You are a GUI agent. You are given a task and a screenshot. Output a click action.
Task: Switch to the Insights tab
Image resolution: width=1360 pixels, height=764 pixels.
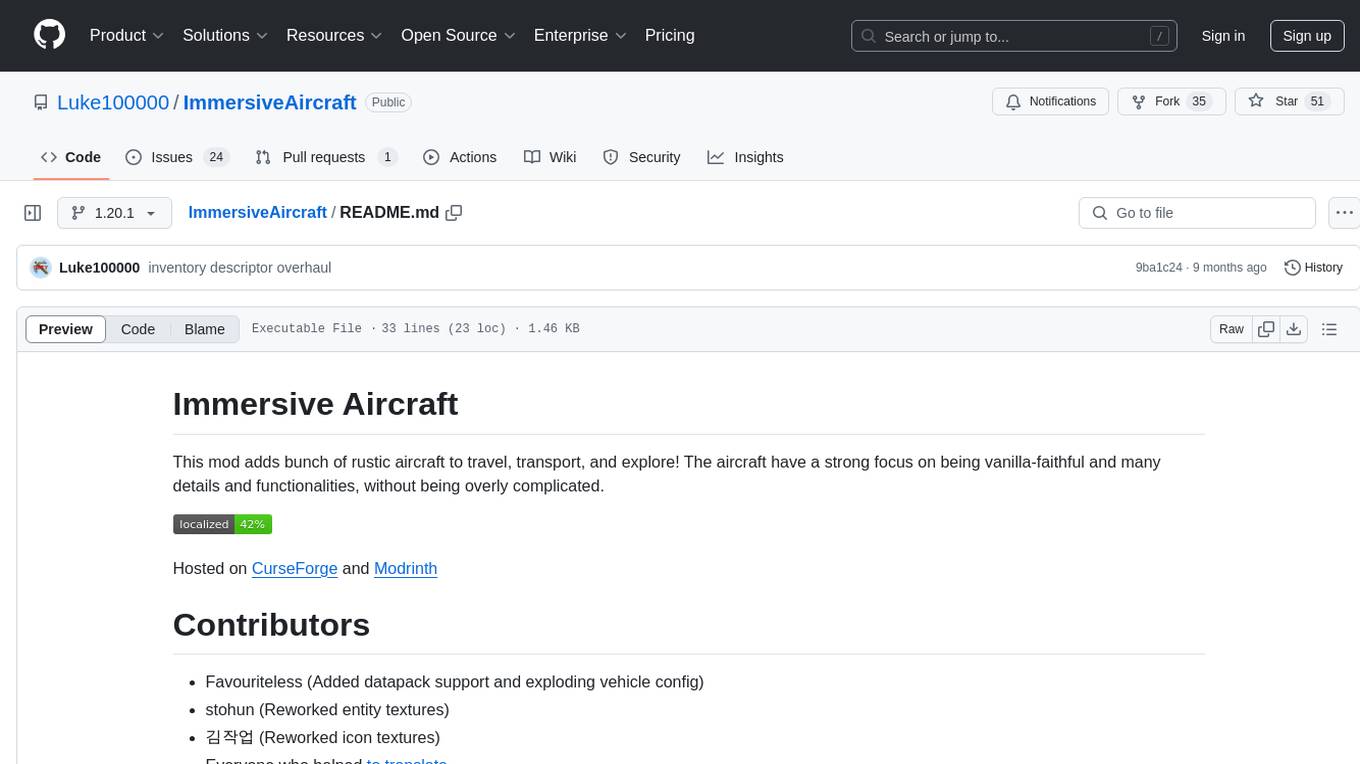pos(745,157)
